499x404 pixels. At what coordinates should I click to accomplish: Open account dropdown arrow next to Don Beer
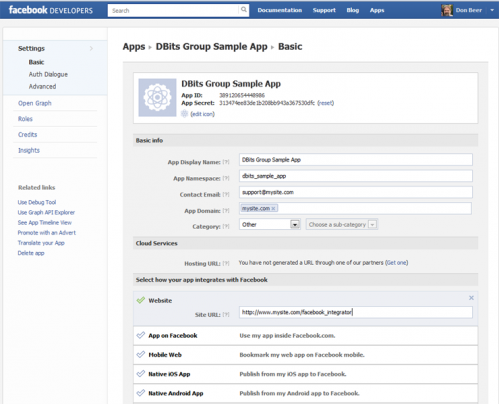(x=492, y=10)
